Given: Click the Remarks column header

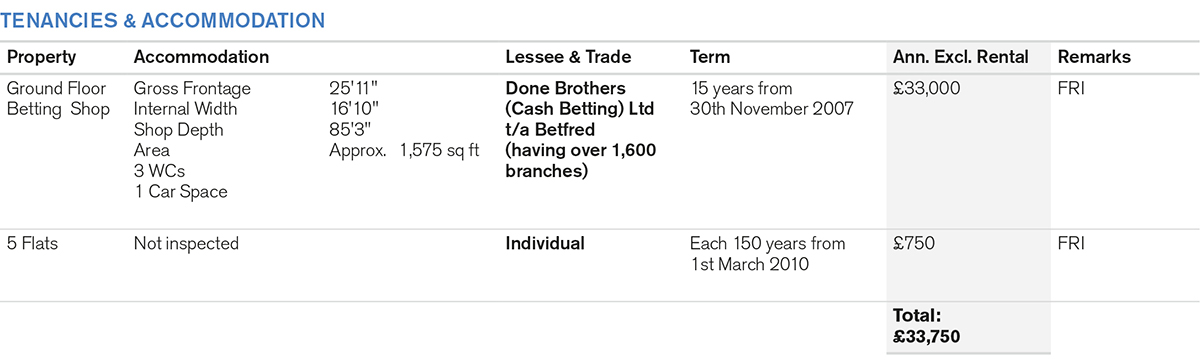Looking at the screenshot, I should (x=1094, y=57).
